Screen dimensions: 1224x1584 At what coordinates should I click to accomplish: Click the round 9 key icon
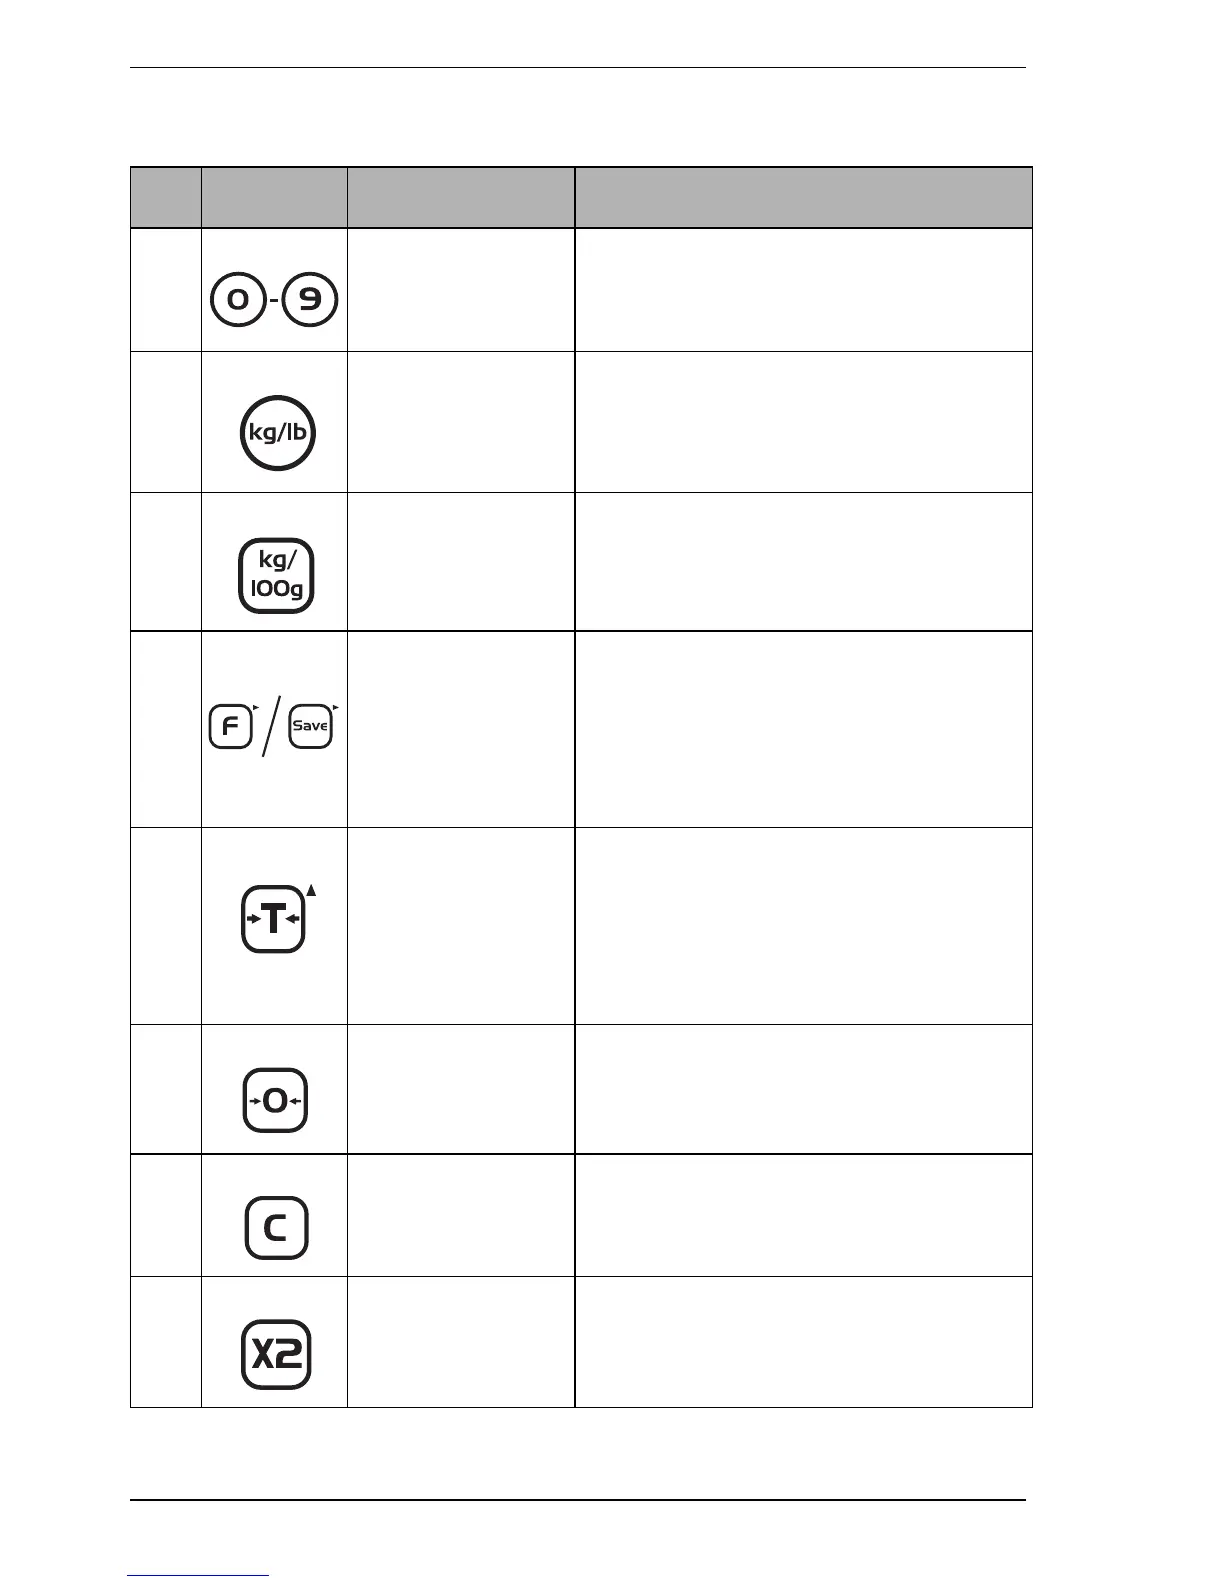pyautogui.click(x=311, y=300)
